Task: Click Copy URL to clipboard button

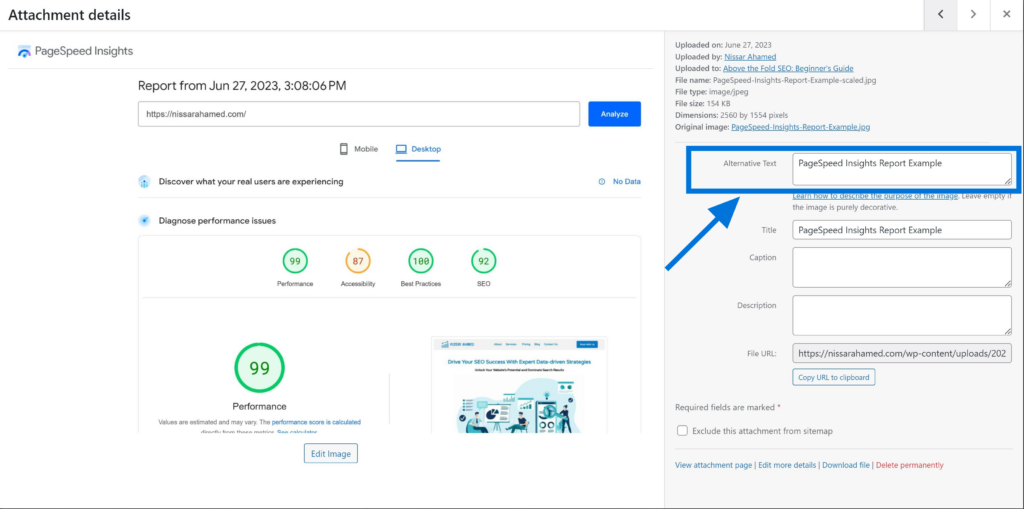Action: coord(834,377)
